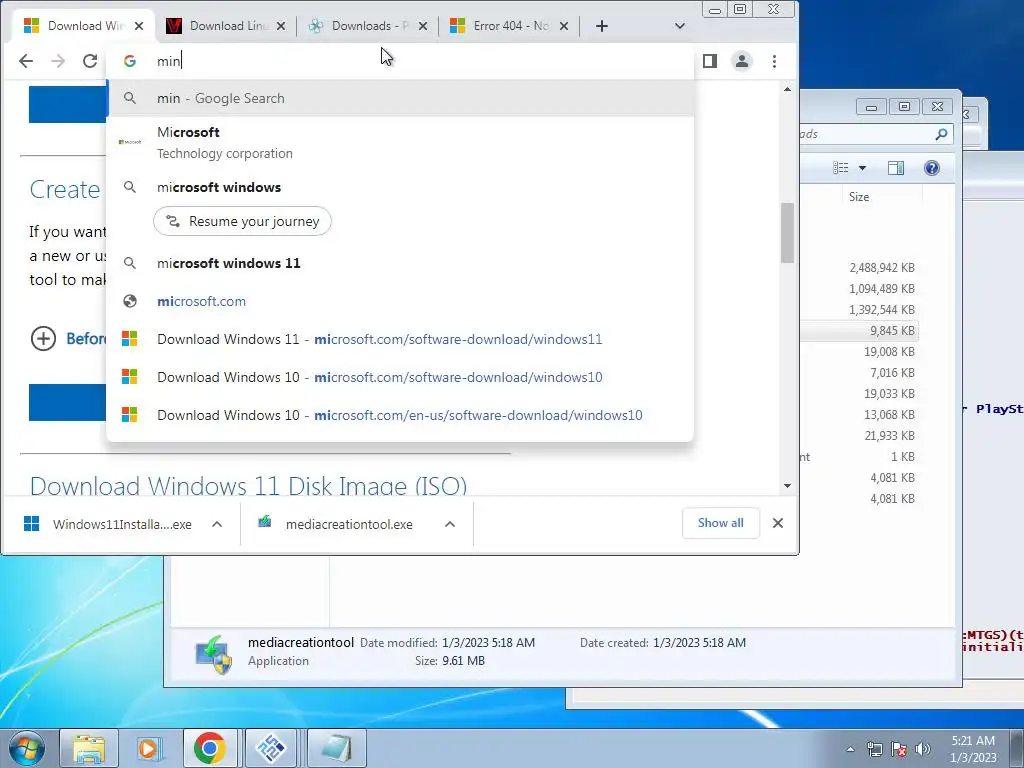Select the 1,094,489 KB size entry in Explorer

tap(882, 289)
